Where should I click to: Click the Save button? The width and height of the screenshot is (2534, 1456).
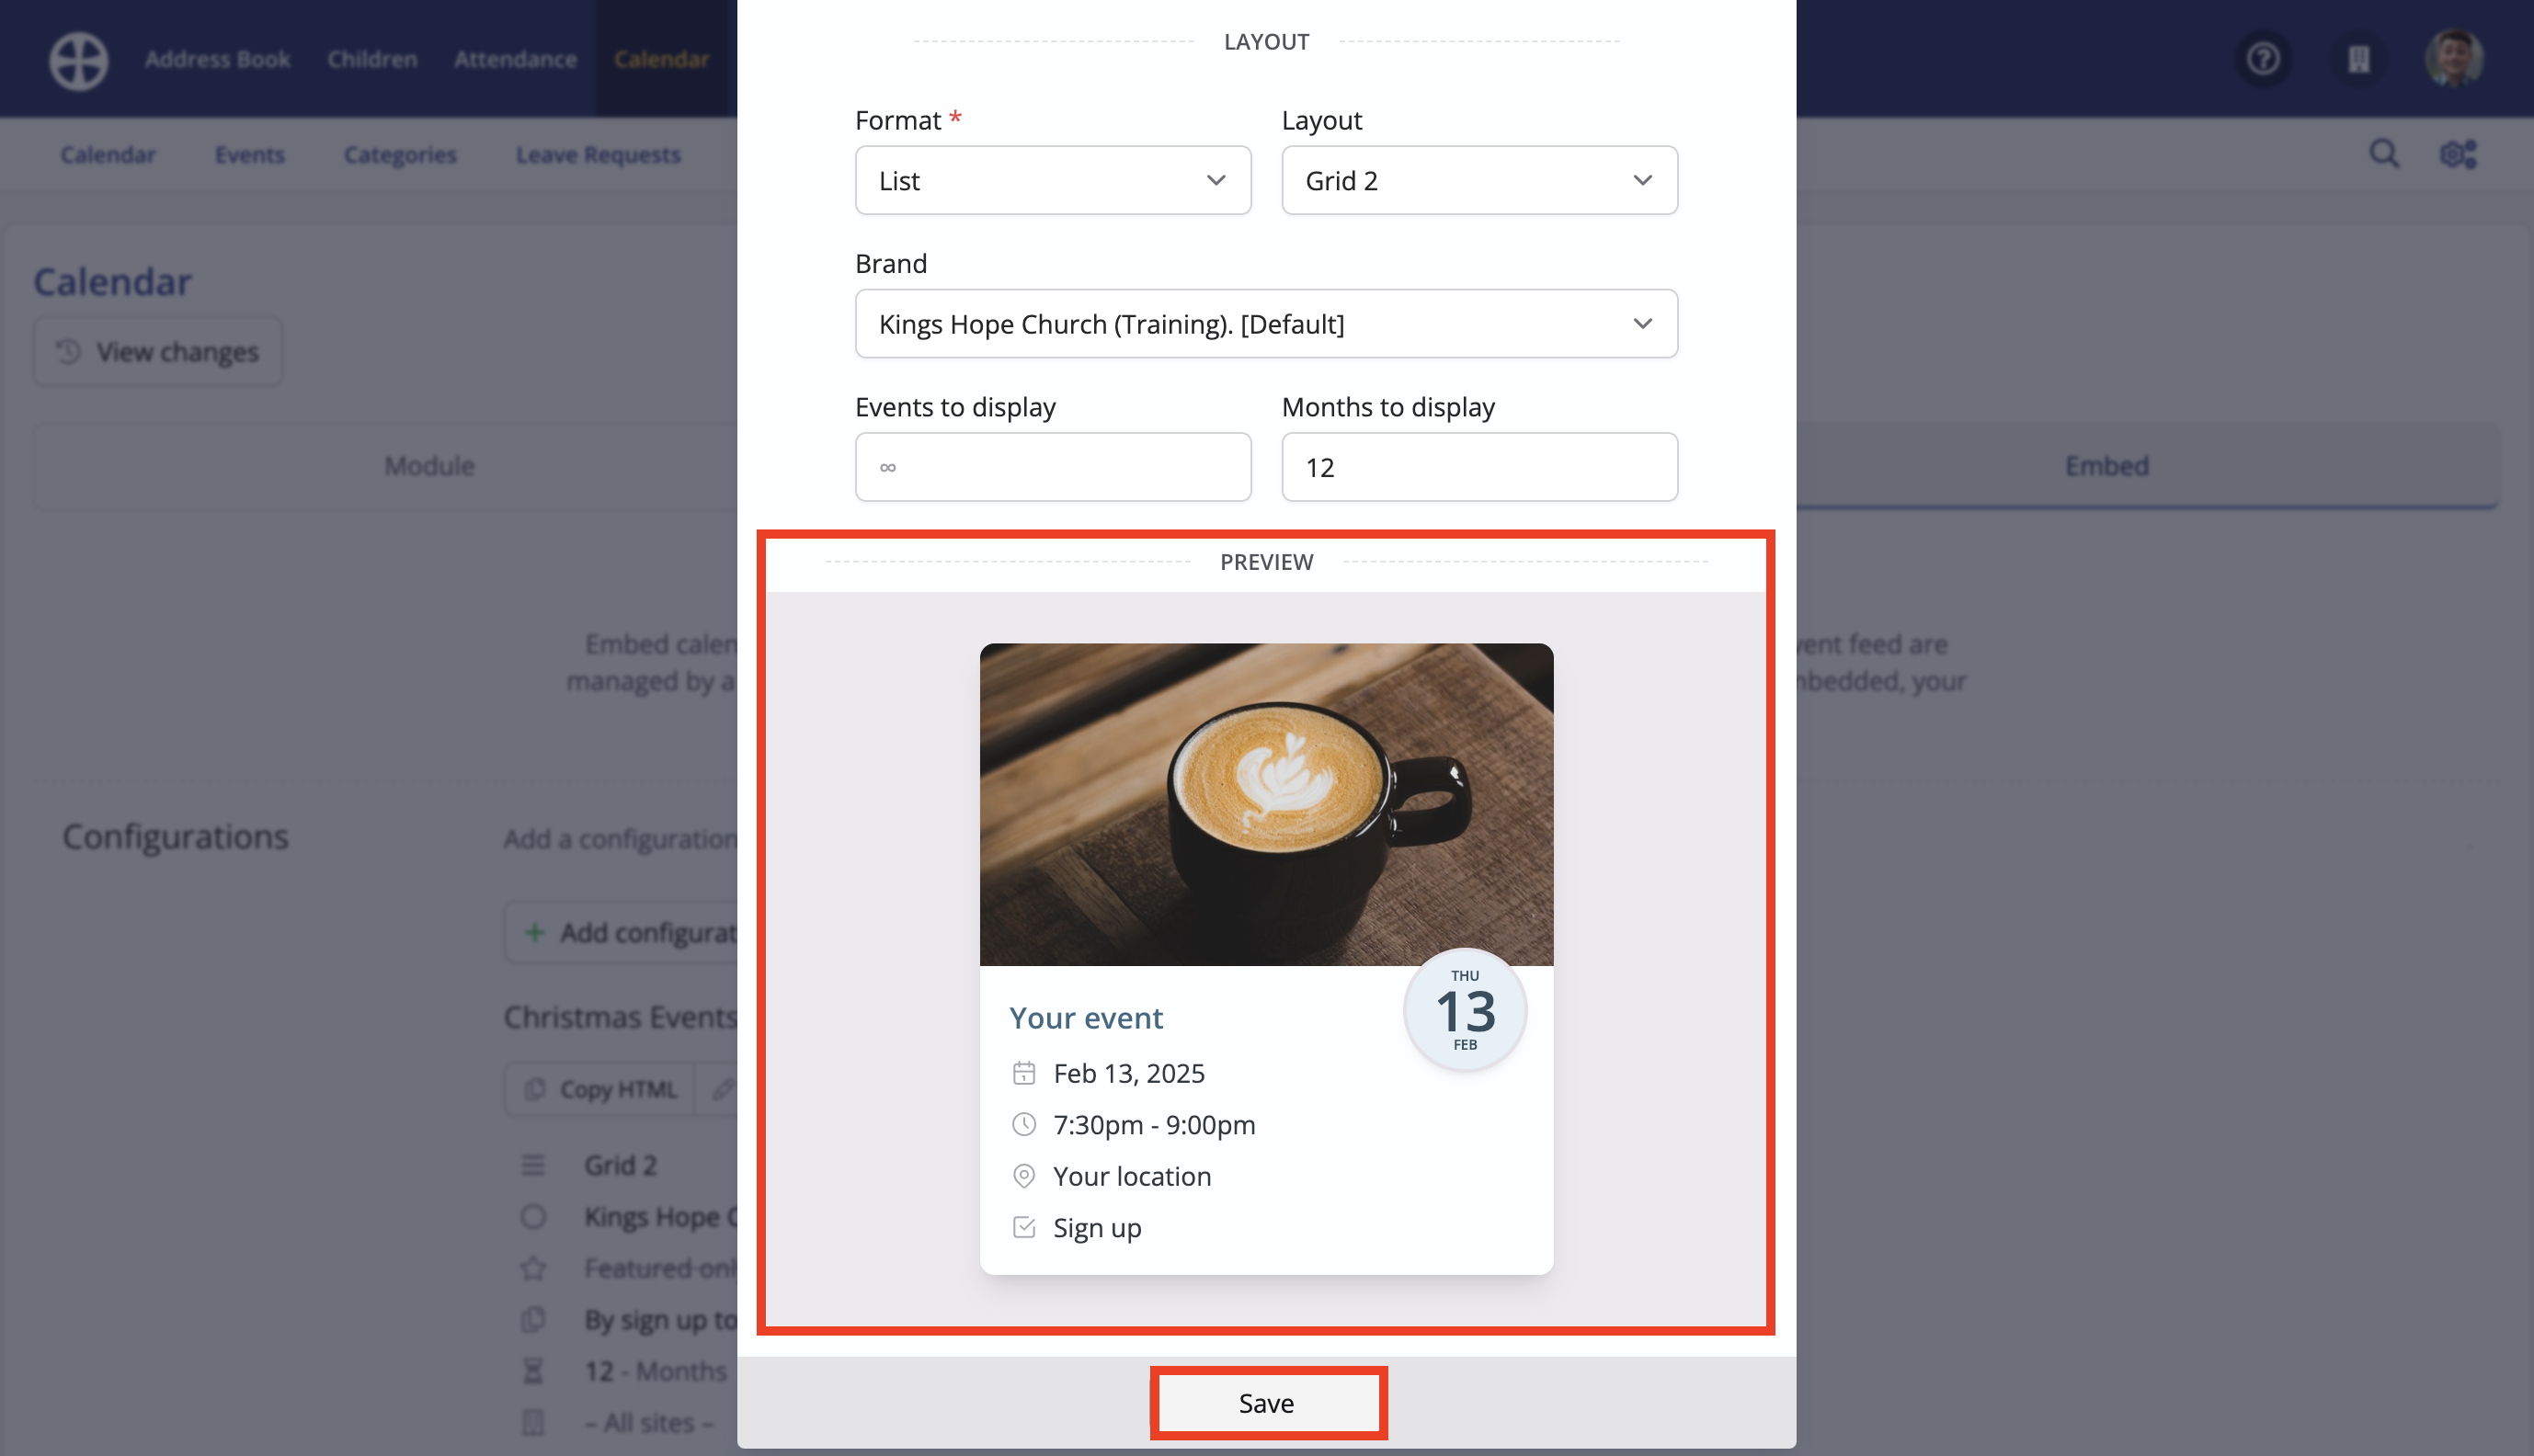tap(1267, 1403)
